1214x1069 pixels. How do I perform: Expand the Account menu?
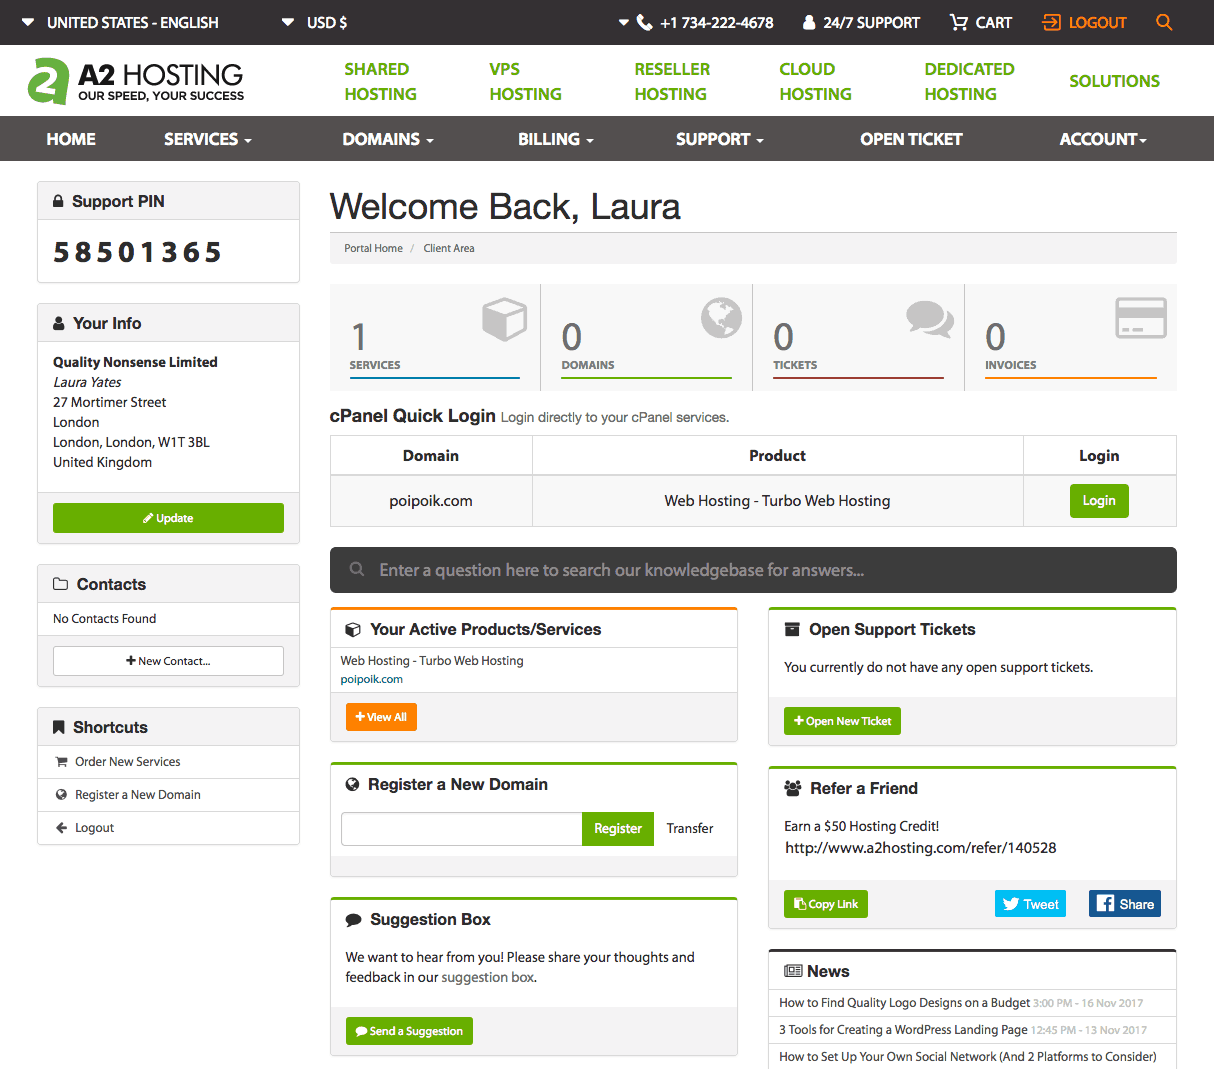point(1103,139)
